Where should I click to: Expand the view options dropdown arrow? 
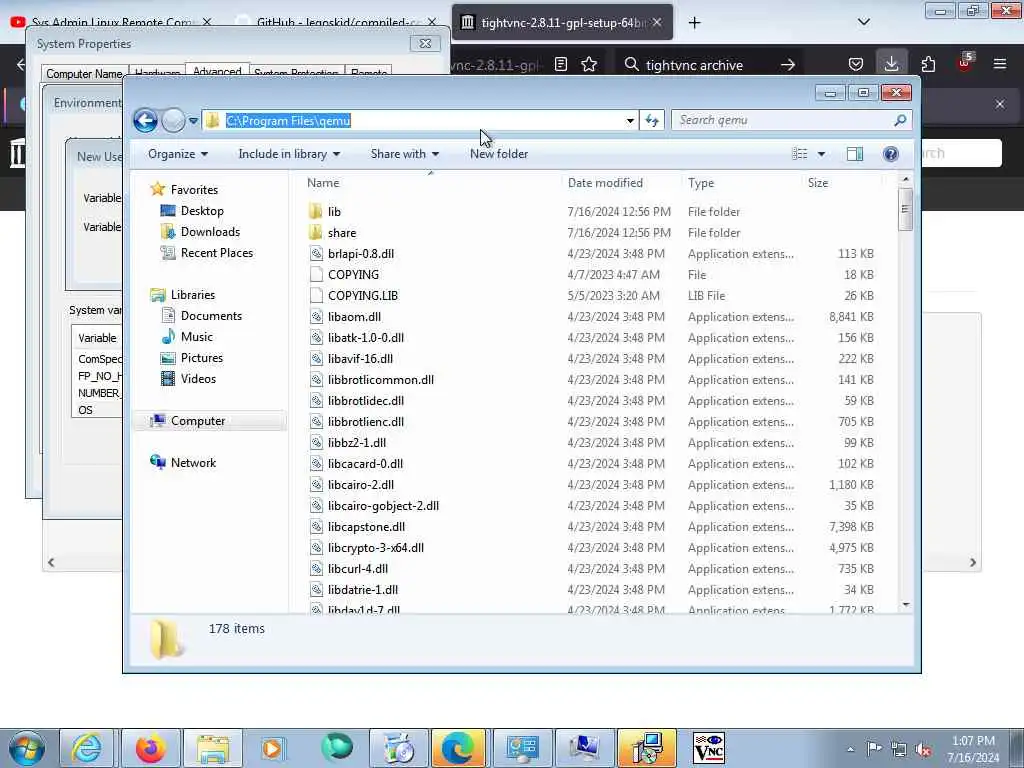821,154
